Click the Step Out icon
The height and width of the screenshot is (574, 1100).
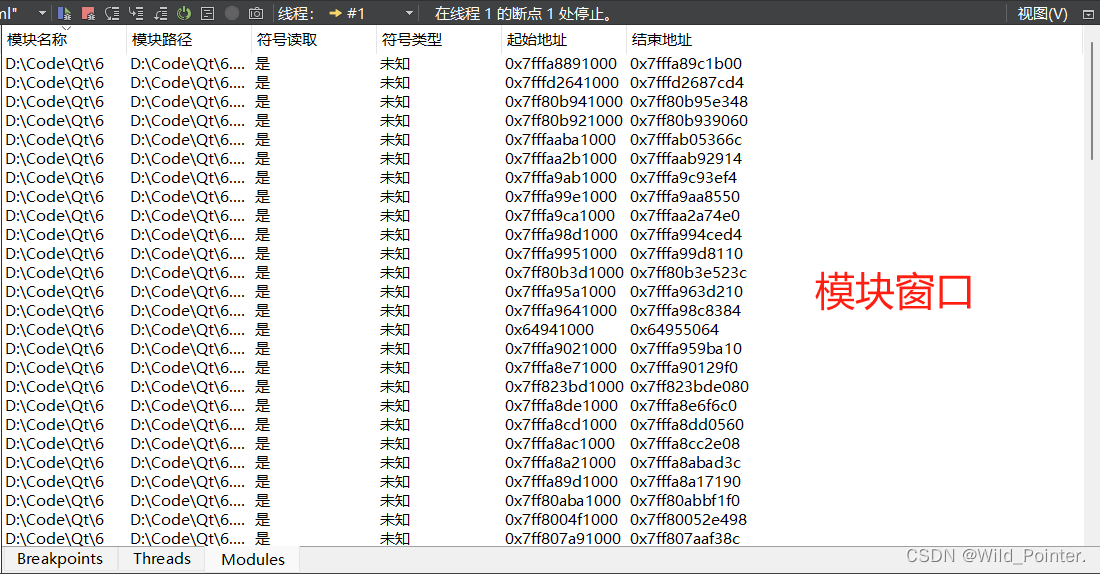(160, 13)
